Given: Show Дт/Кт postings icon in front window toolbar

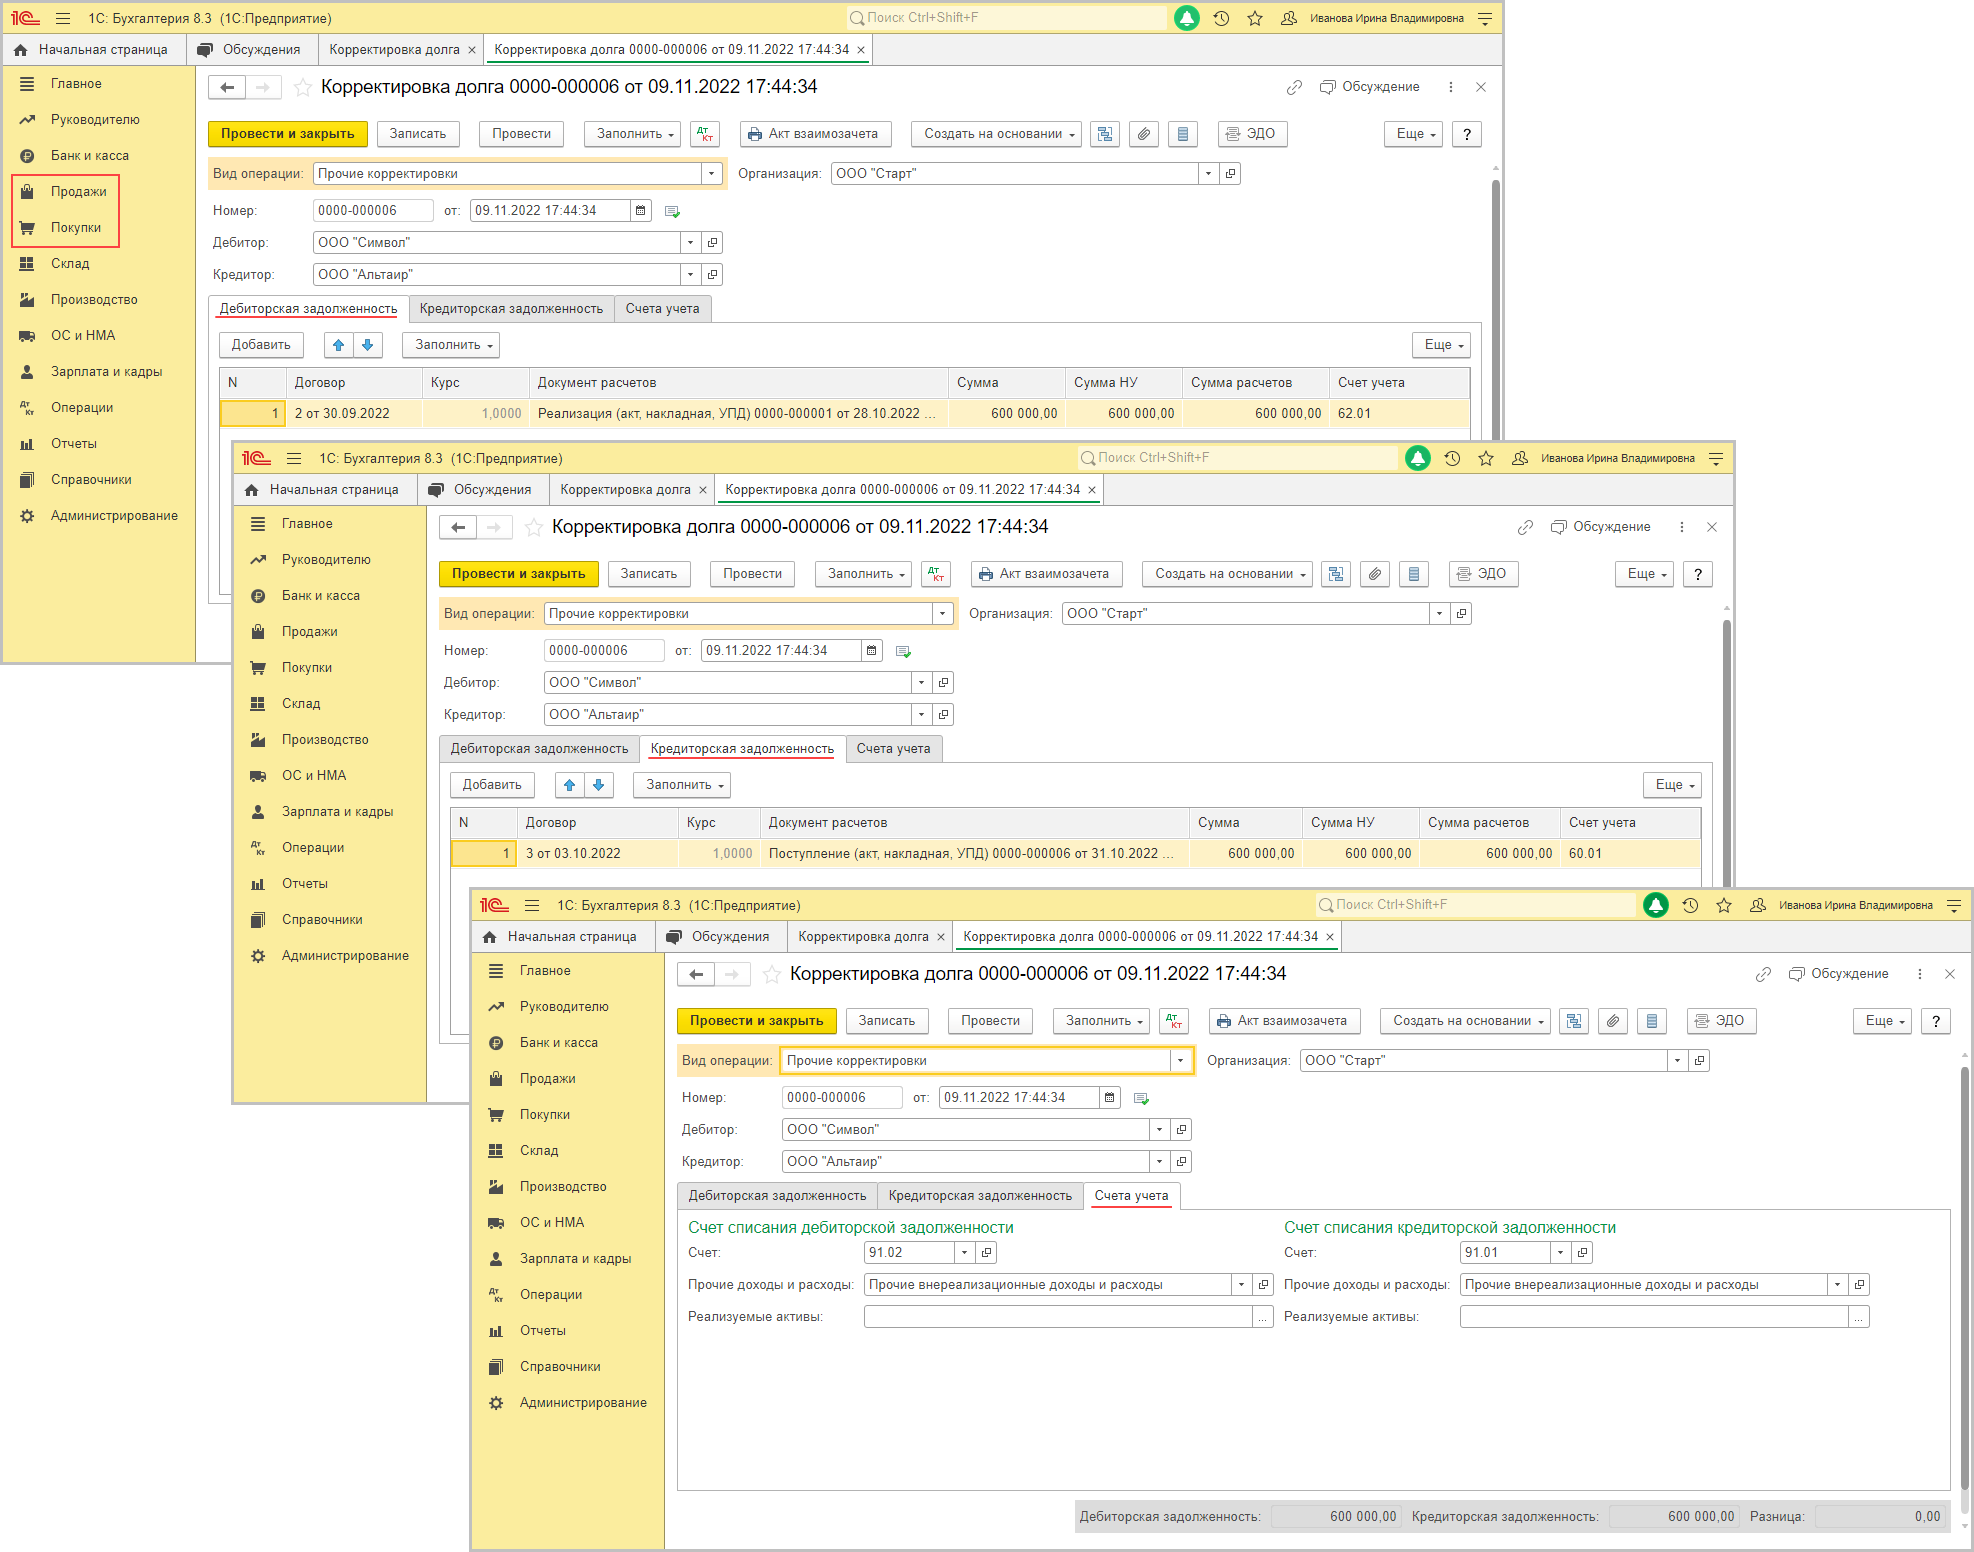Looking at the screenshot, I should [x=1174, y=1021].
